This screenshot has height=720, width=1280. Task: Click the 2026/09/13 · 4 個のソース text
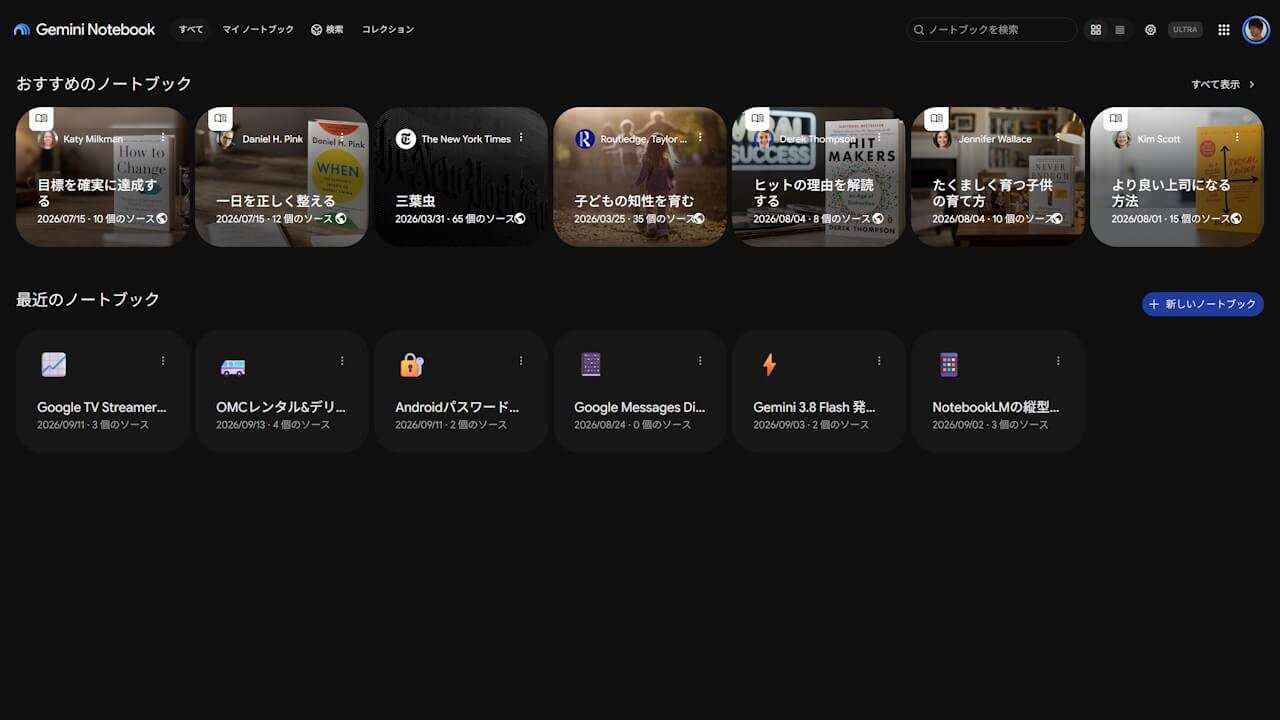(x=275, y=425)
